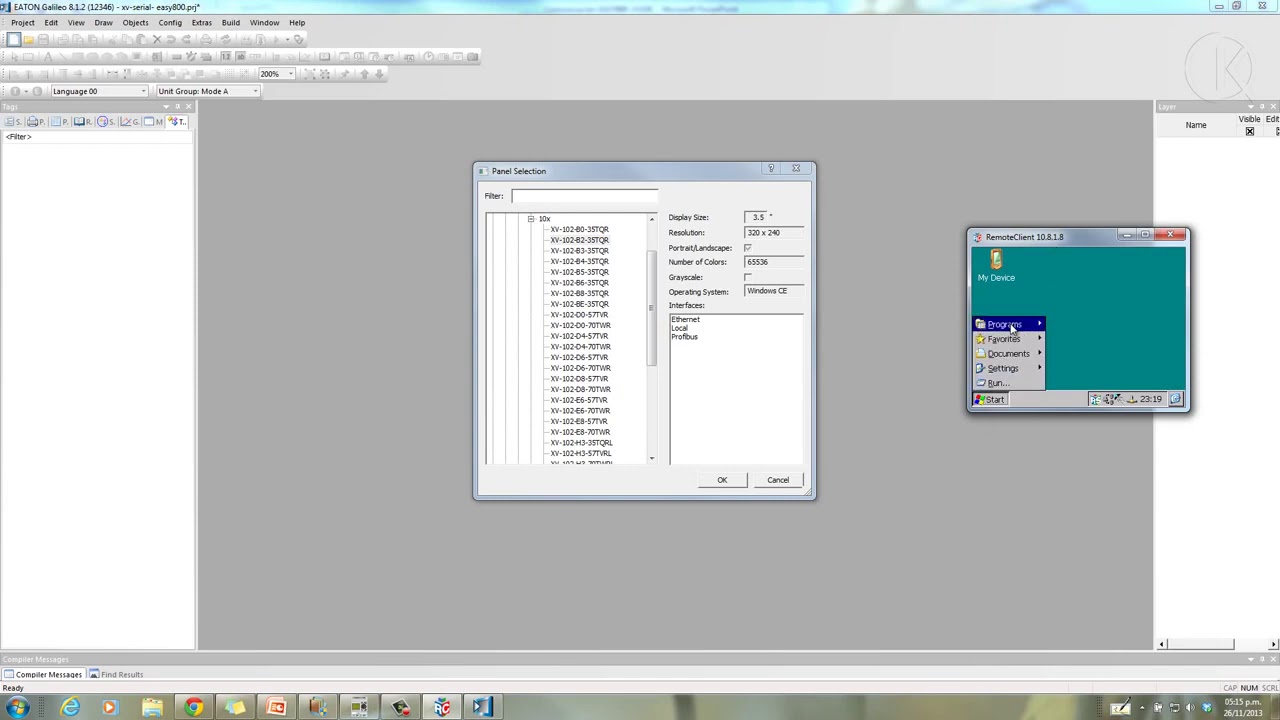Click the Start button in RemoteClient
This screenshot has width=1280, height=720.
990,399
